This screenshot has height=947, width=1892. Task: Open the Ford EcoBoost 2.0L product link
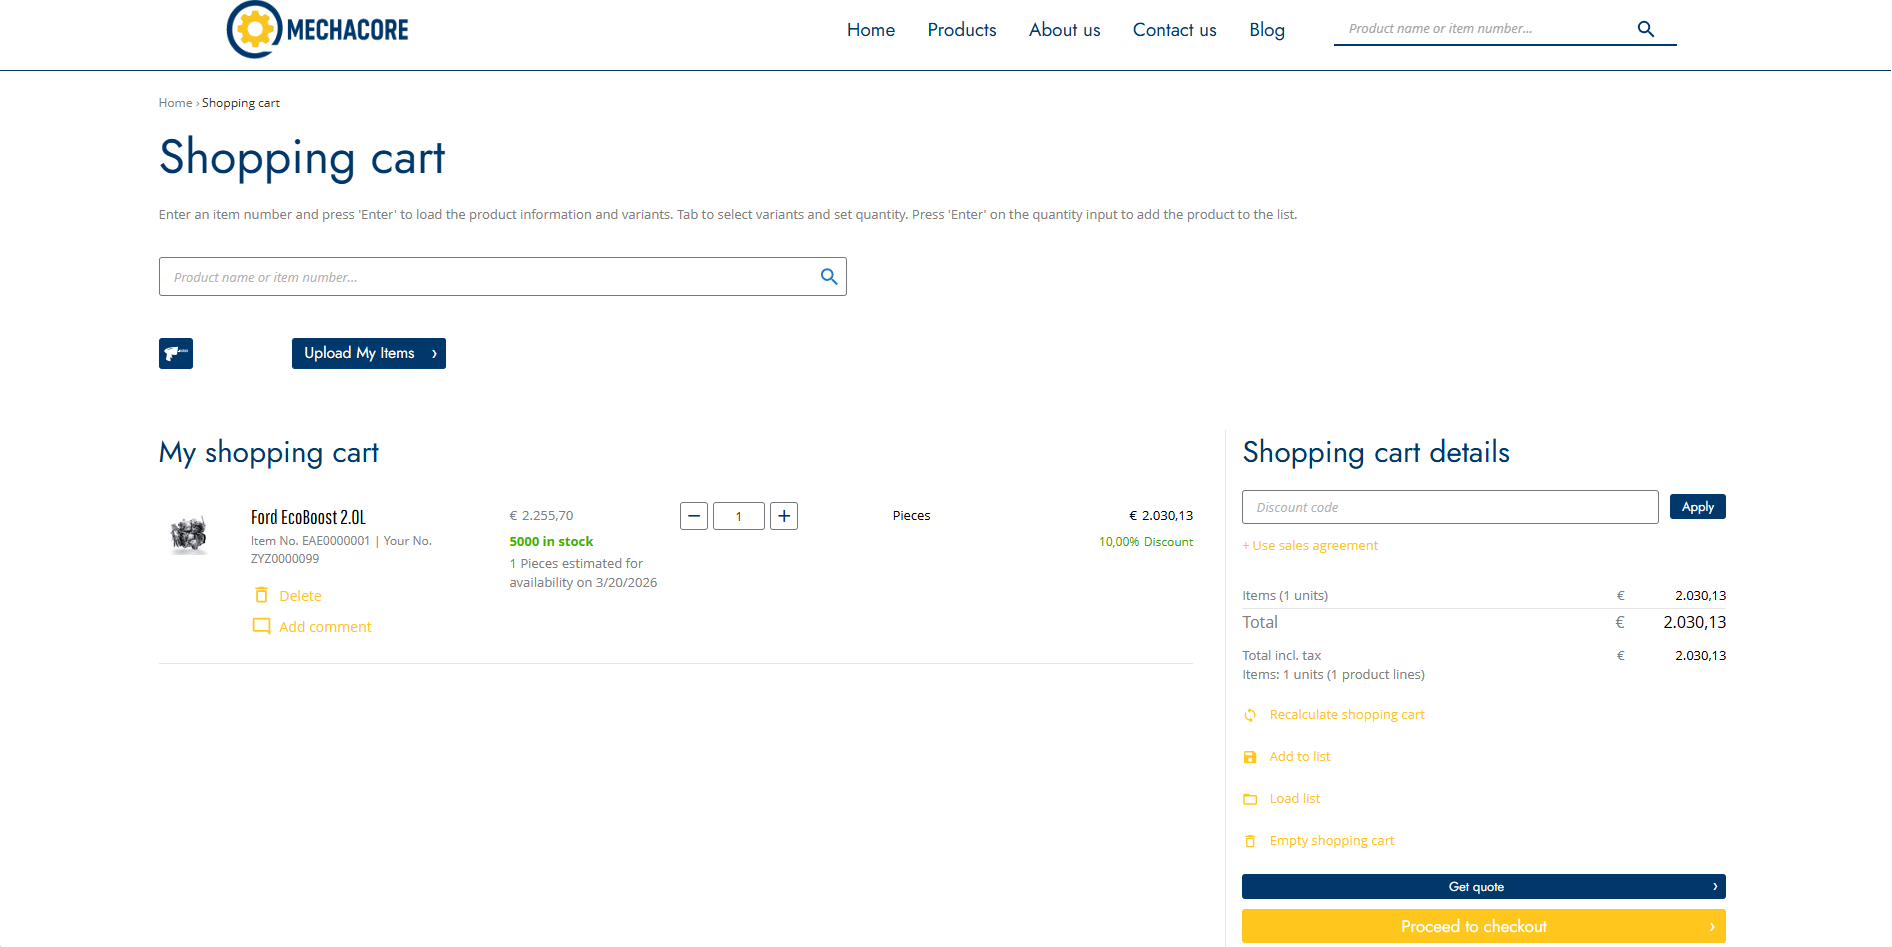(308, 517)
